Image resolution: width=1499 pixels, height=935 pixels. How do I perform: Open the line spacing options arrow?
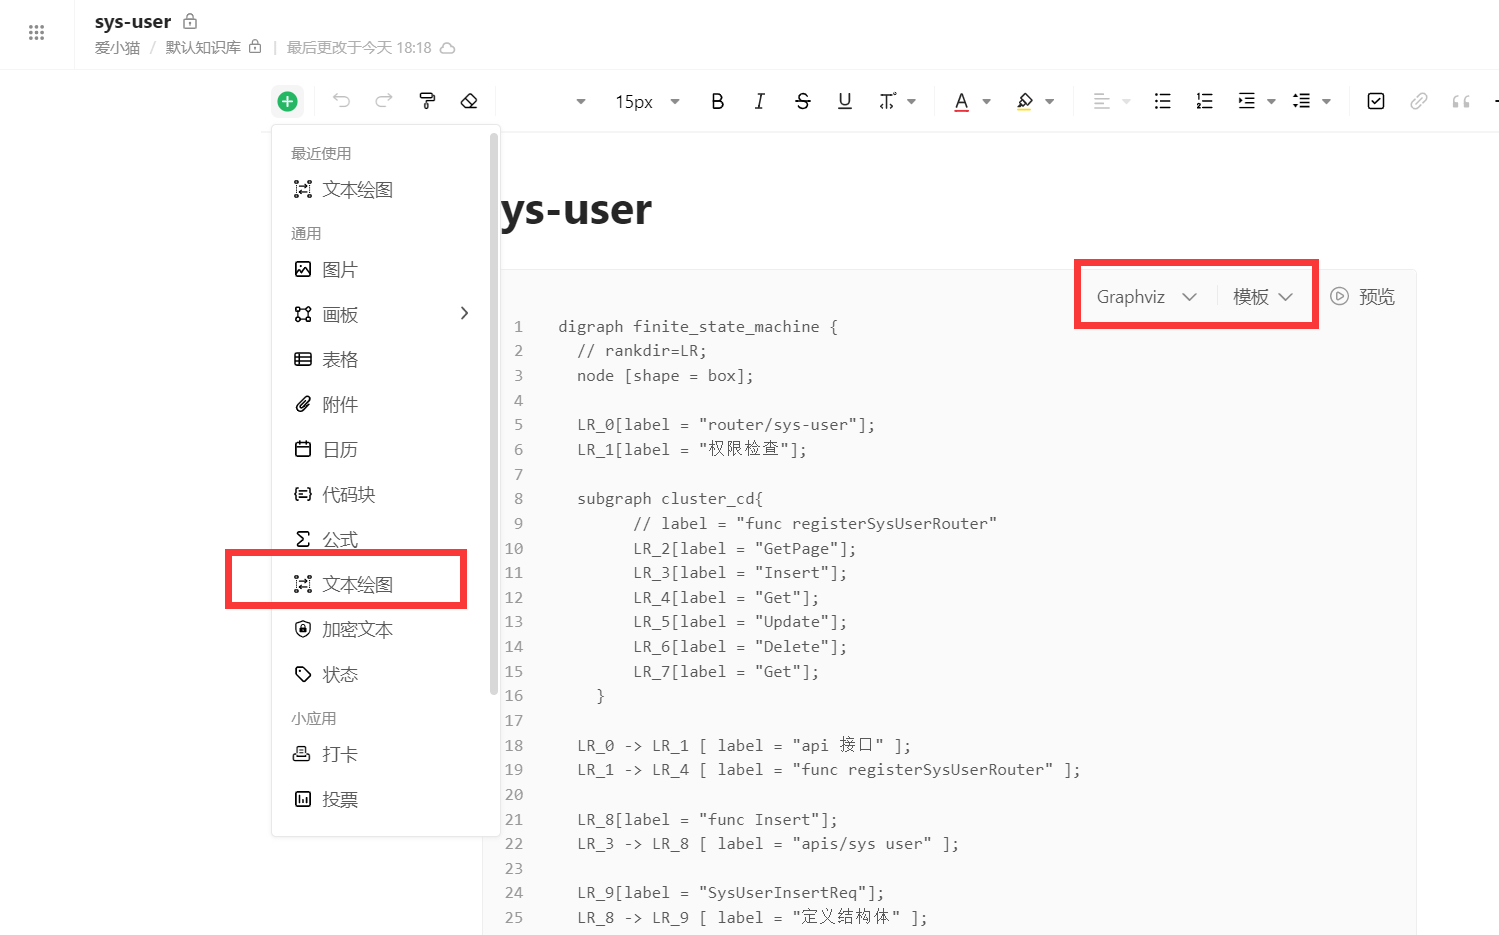[x=1326, y=101]
